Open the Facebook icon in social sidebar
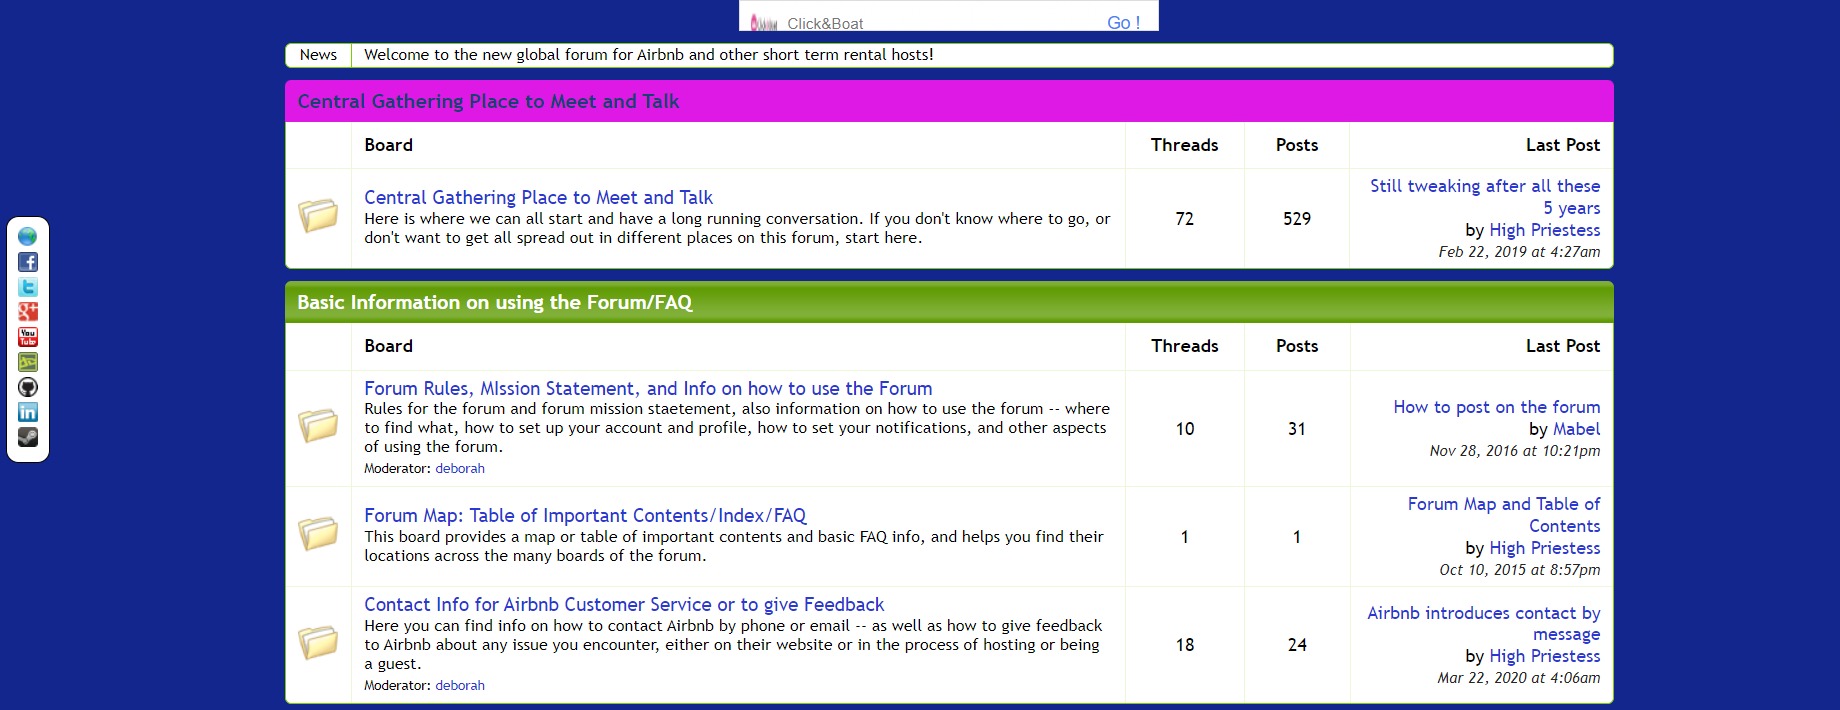 pos(28,262)
